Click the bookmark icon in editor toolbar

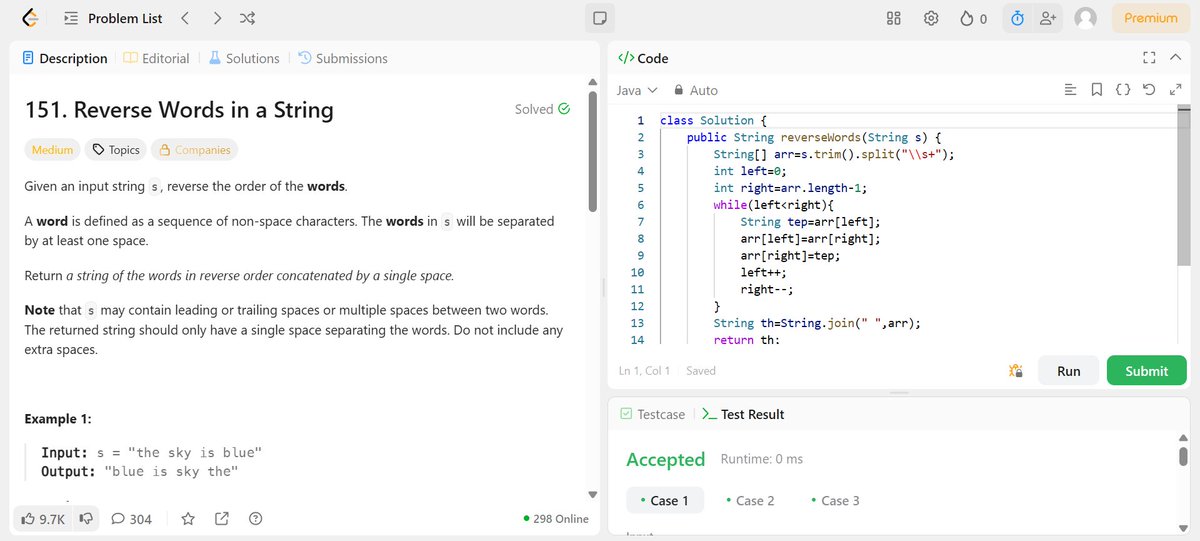tap(1096, 90)
